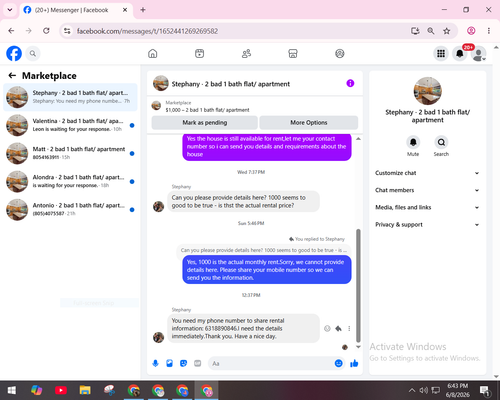Close the Messenger | Facebook tab
Screen dimensions: 500x400
click(x=125, y=10)
